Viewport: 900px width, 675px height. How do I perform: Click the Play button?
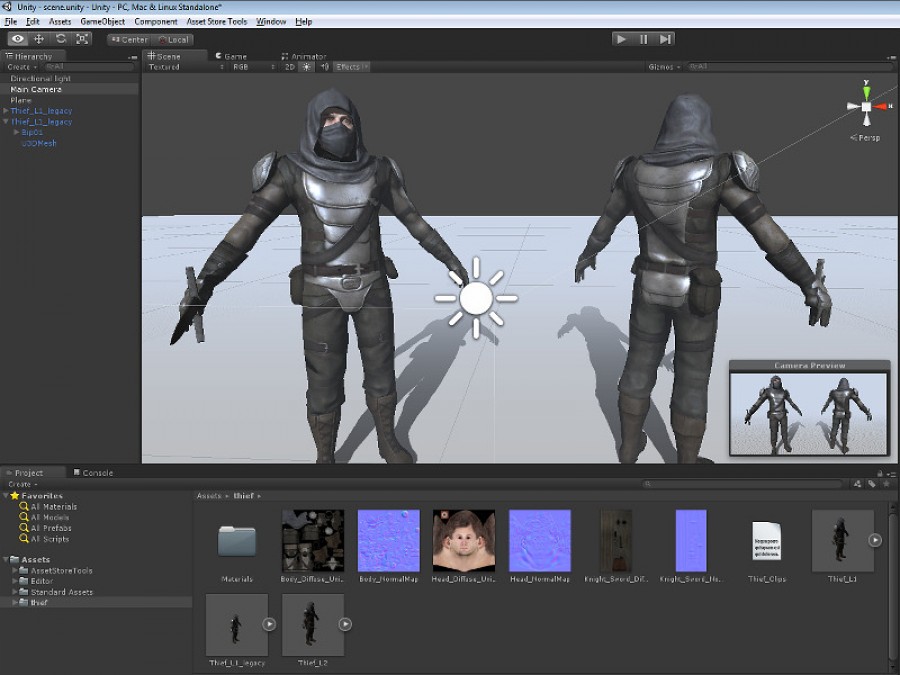coord(621,39)
